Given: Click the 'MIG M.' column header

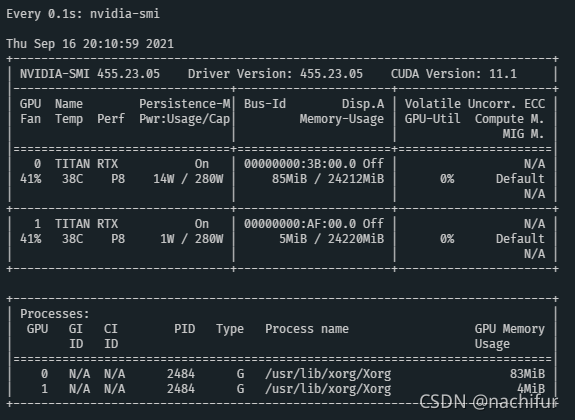Looking at the screenshot, I should click(523, 134).
